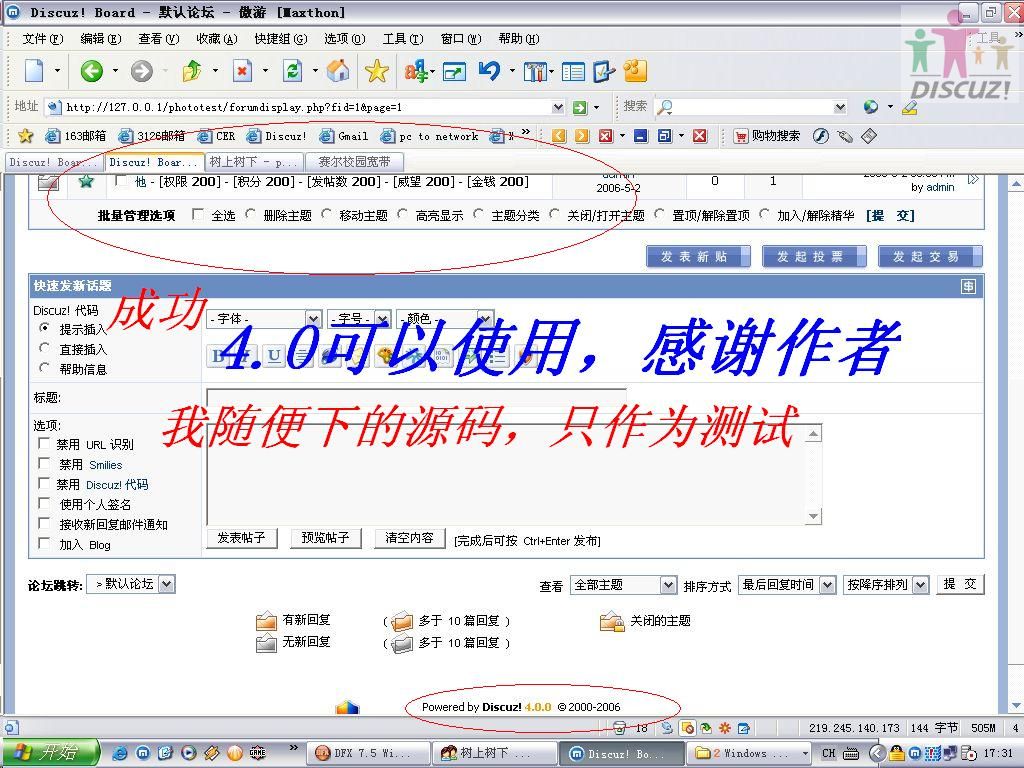Open the 收藏 menu
The image size is (1024, 768).
pos(217,39)
